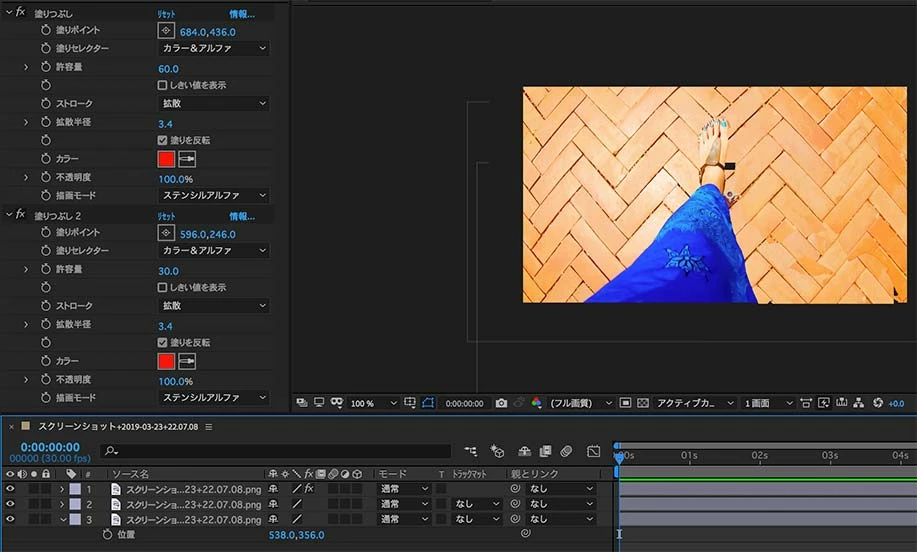This screenshot has height=552, width=917.
Task: Open 塗りセレクター dropdown in first 塗りつぶし
Action: click(x=213, y=48)
